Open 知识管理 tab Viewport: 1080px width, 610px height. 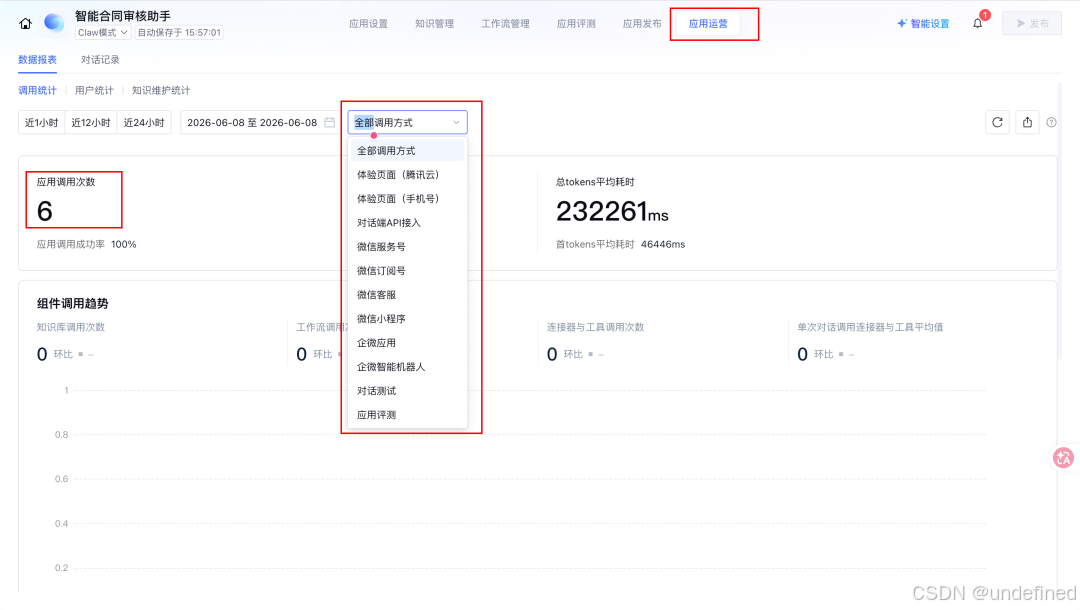(x=434, y=23)
